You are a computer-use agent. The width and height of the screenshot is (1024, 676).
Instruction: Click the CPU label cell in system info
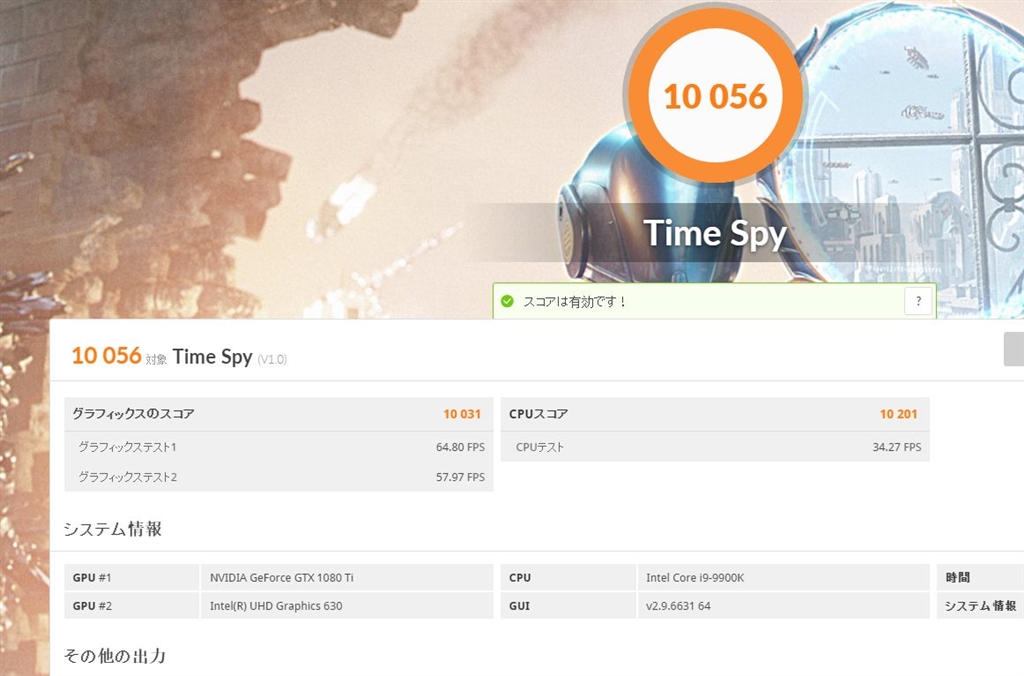tap(568, 577)
